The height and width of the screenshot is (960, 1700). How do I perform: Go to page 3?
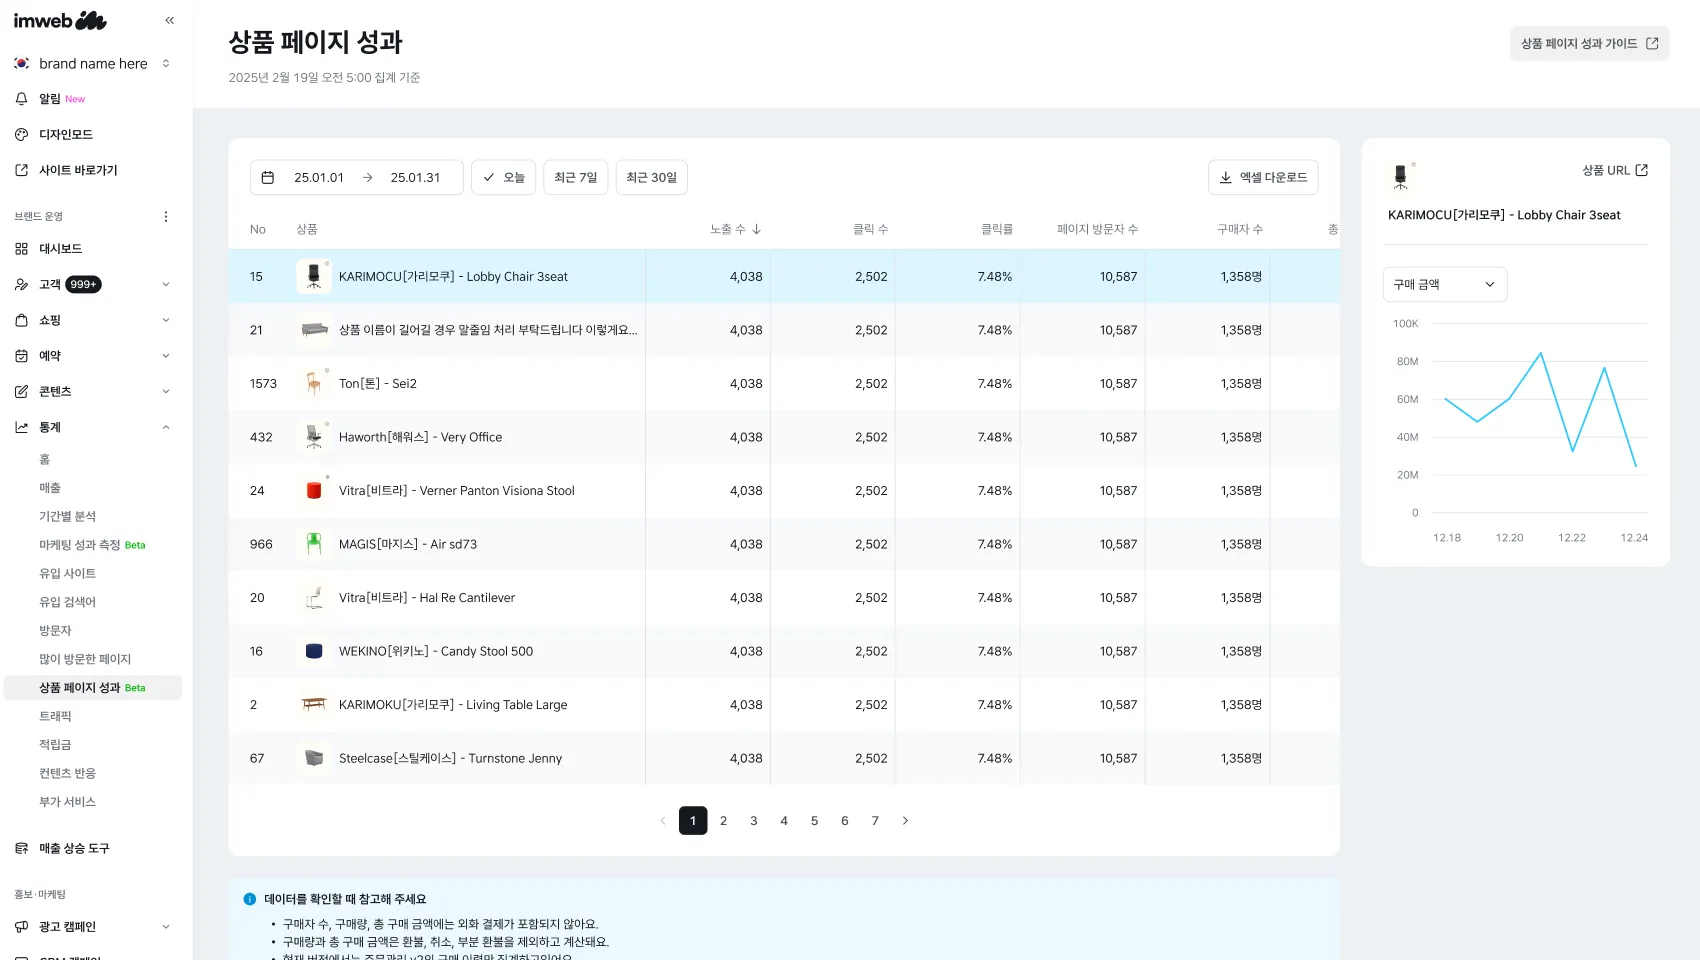point(754,821)
